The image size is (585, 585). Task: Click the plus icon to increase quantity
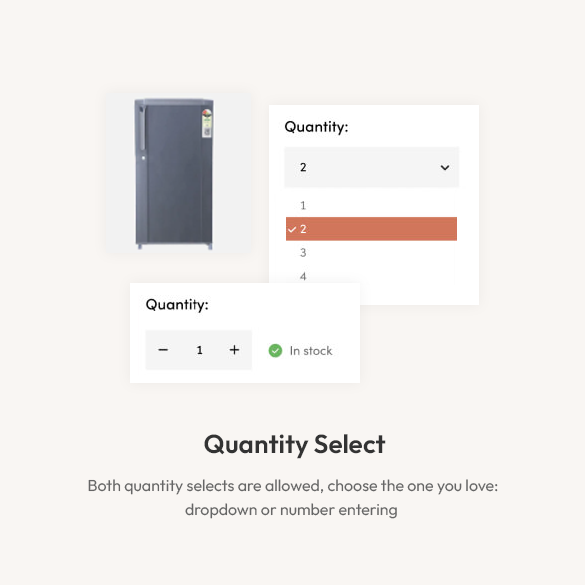[234, 350]
